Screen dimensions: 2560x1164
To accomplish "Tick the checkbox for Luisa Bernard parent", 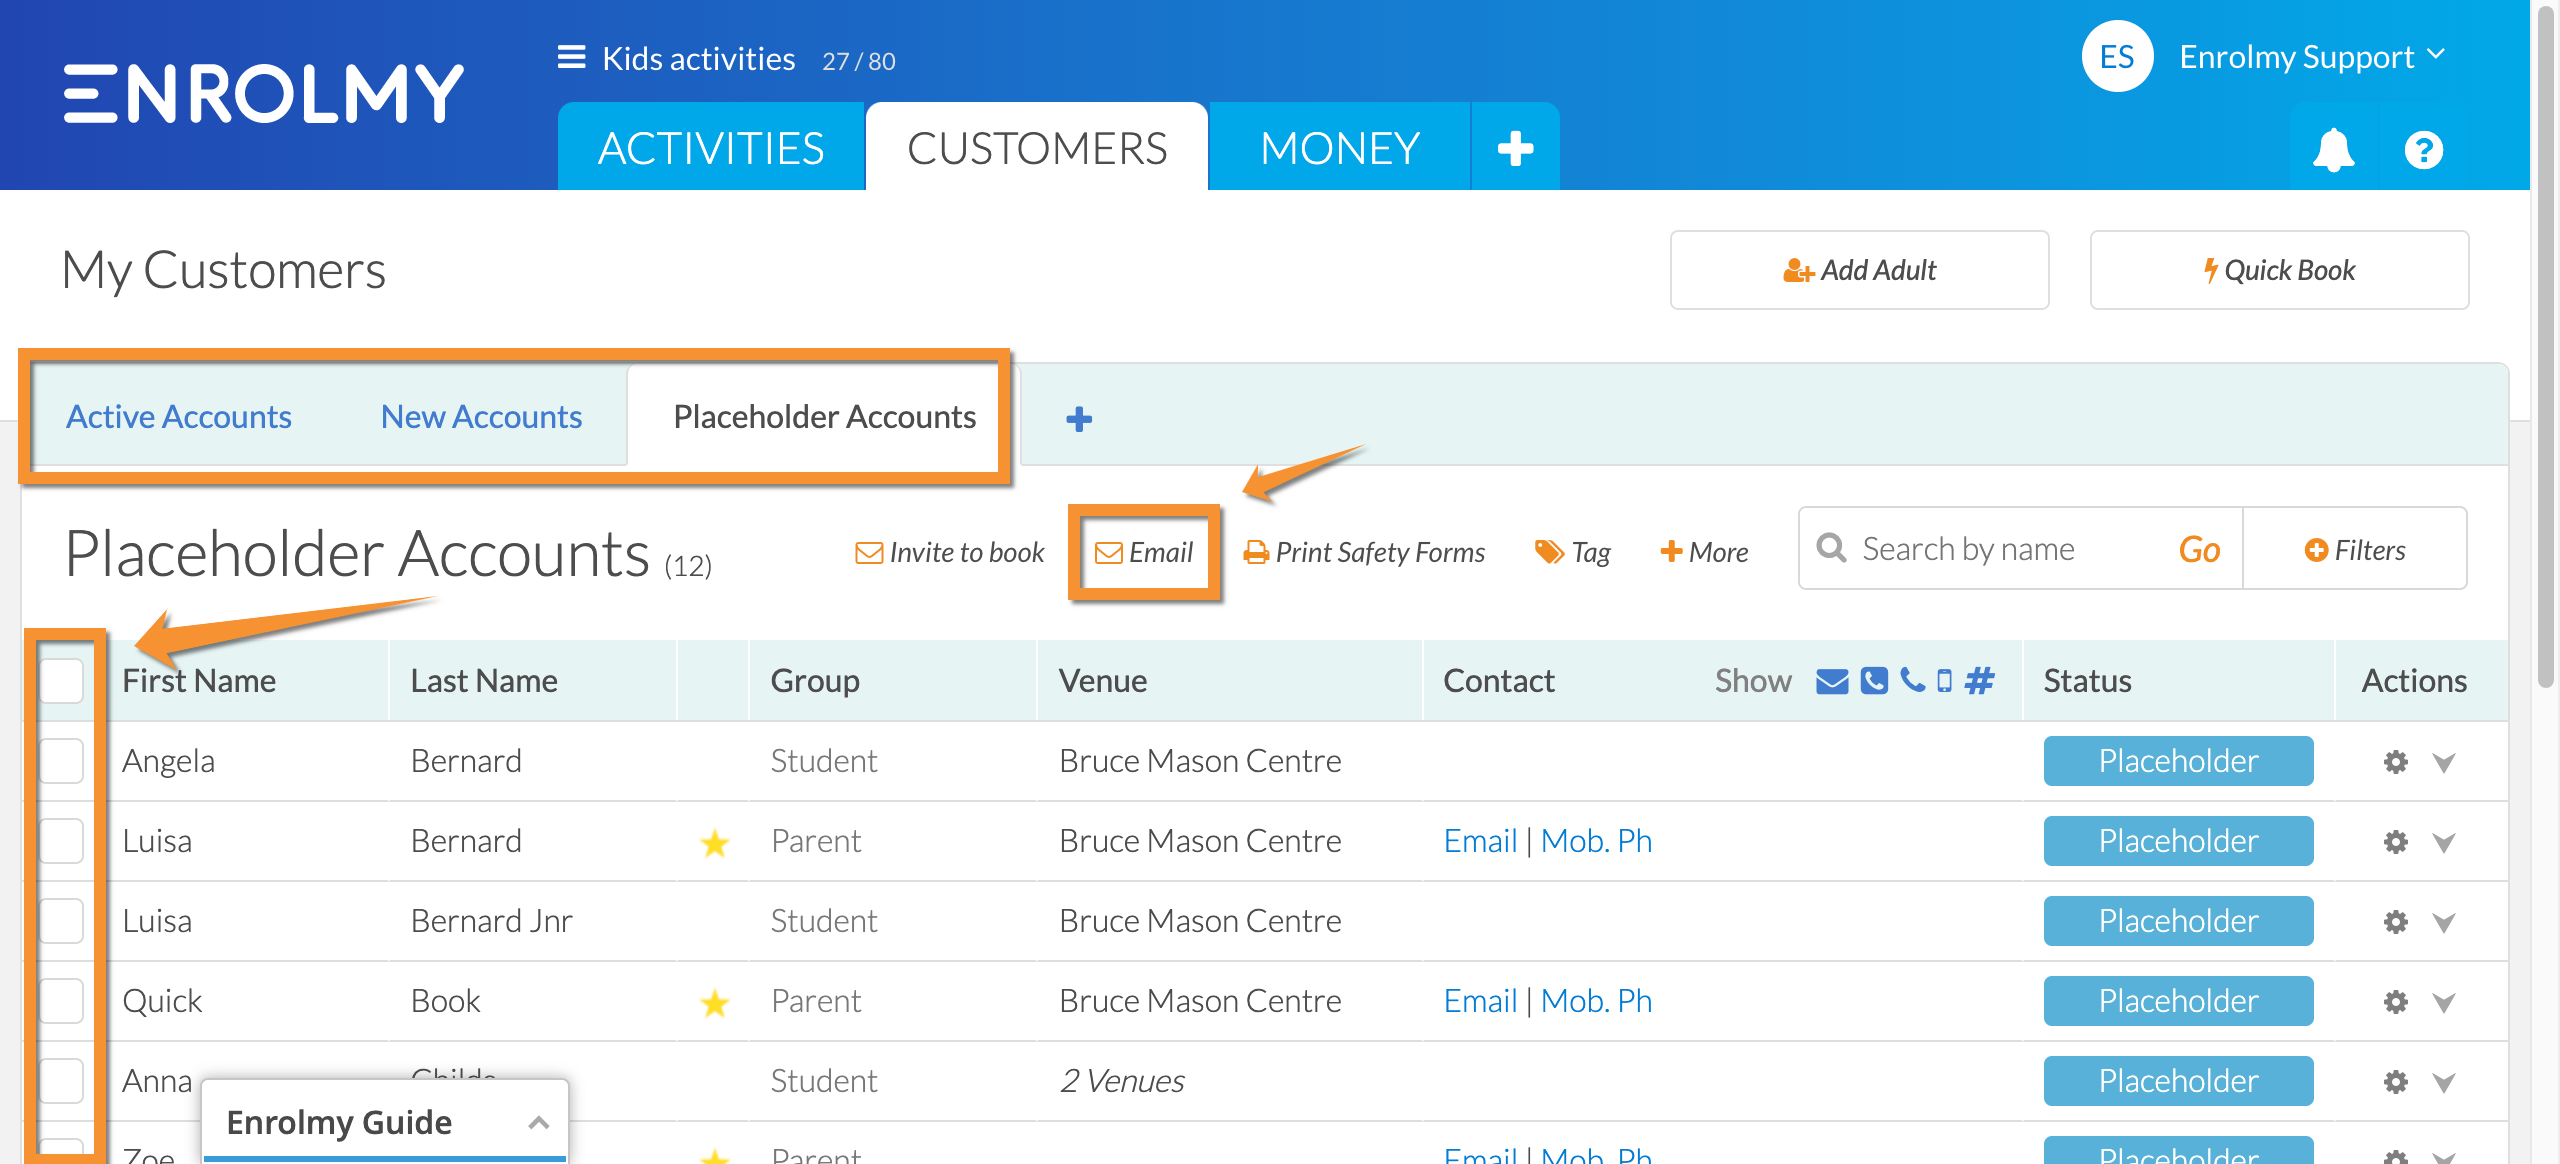I will pyautogui.click(x=61, y=841).
